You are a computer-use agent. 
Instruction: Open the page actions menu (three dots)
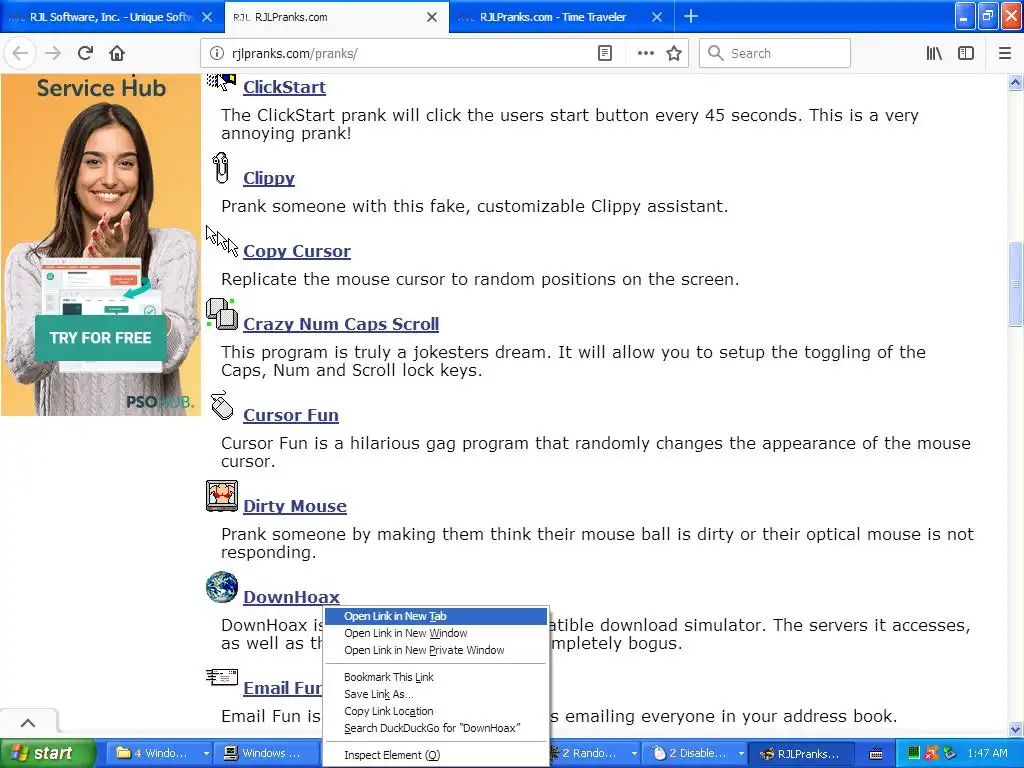point(645,54)
